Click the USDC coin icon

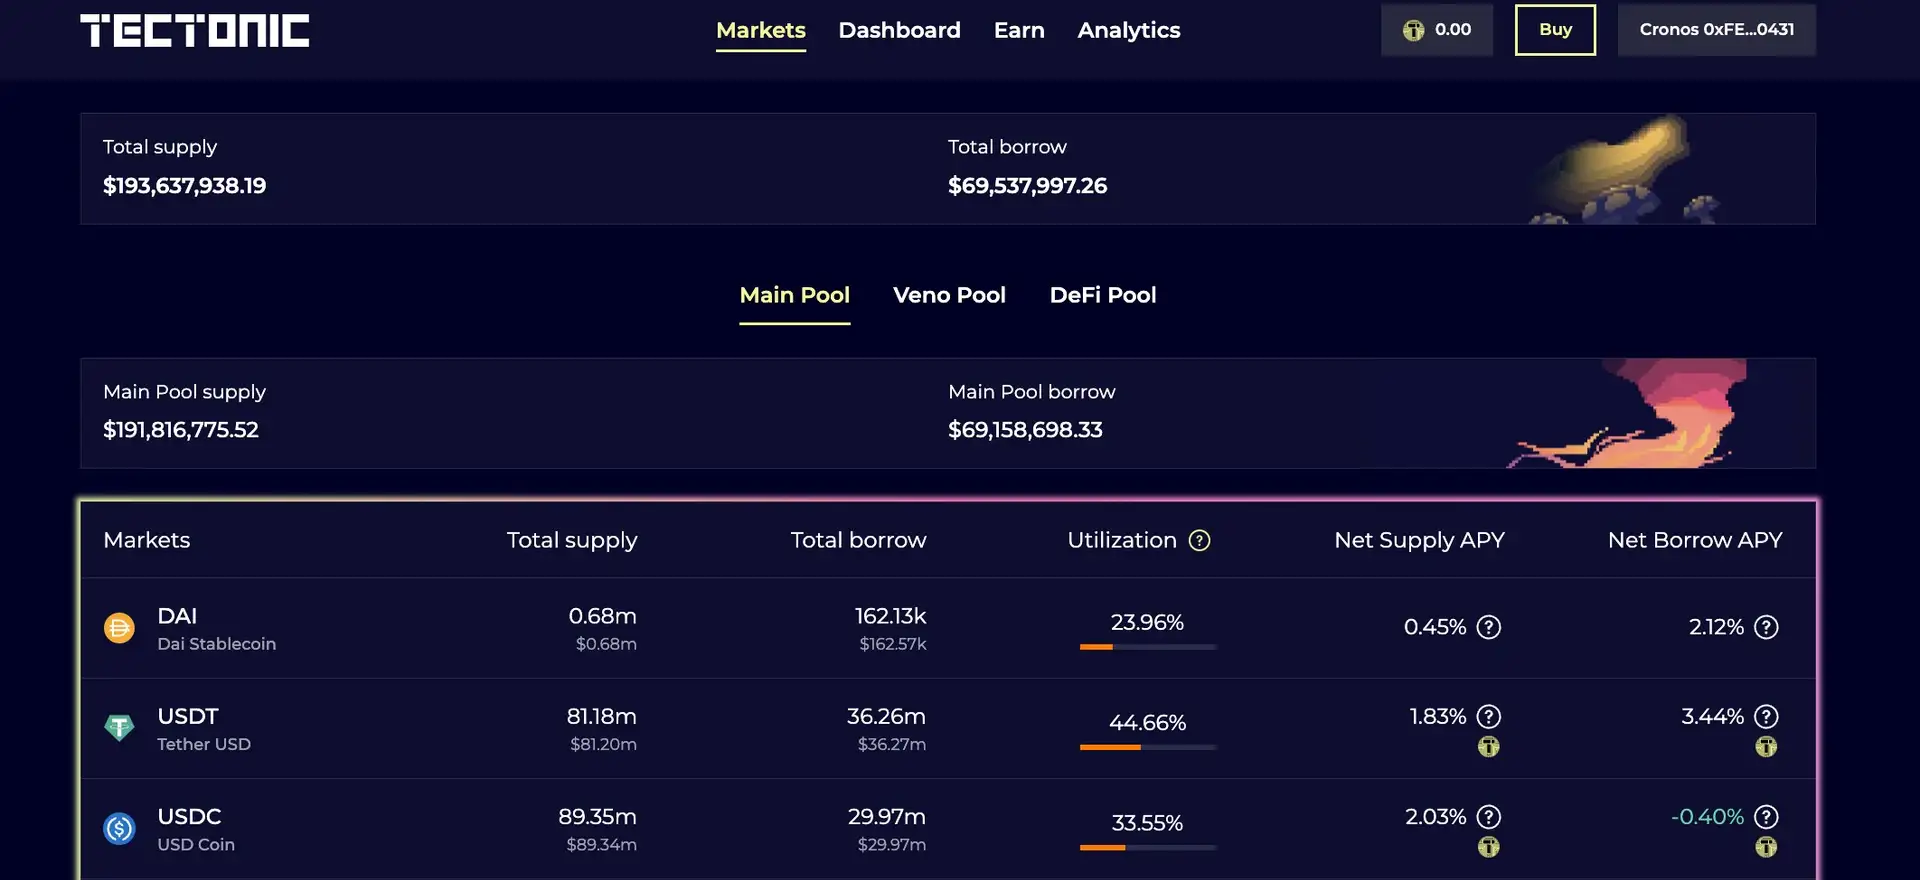(119, 828)
